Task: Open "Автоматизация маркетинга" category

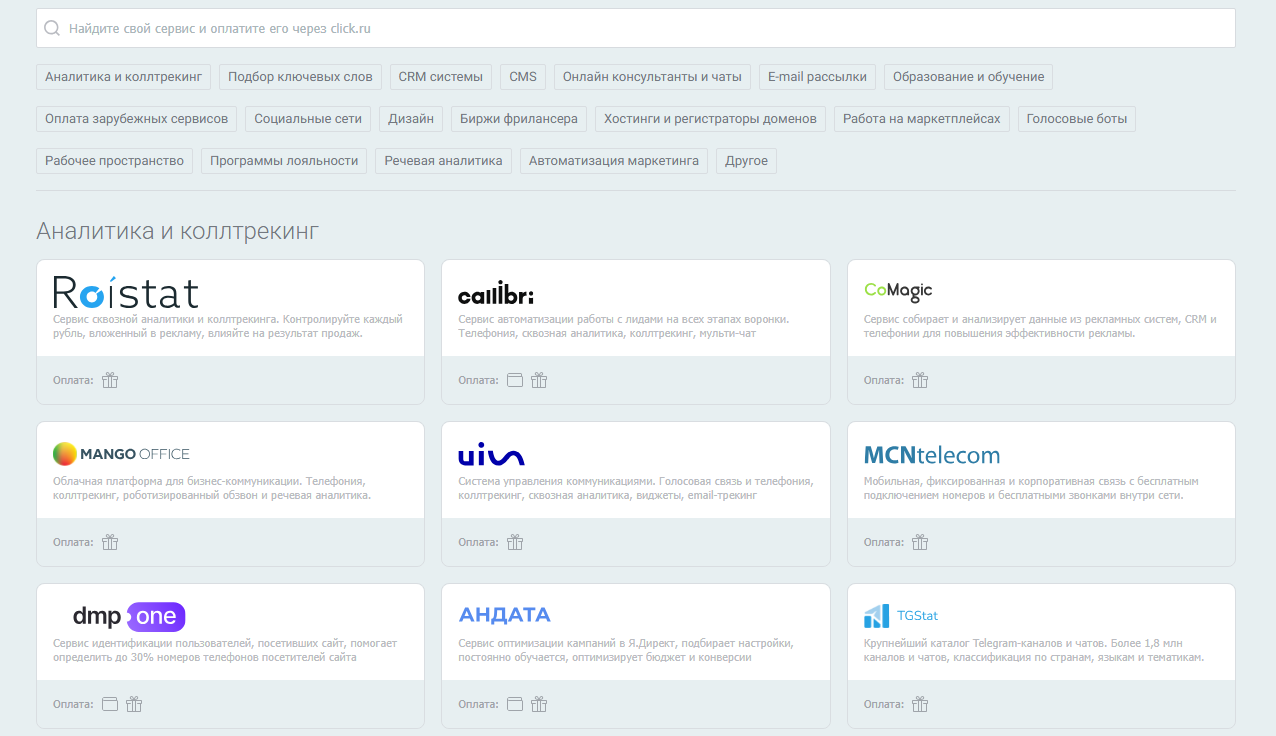Action: (614, 161)
